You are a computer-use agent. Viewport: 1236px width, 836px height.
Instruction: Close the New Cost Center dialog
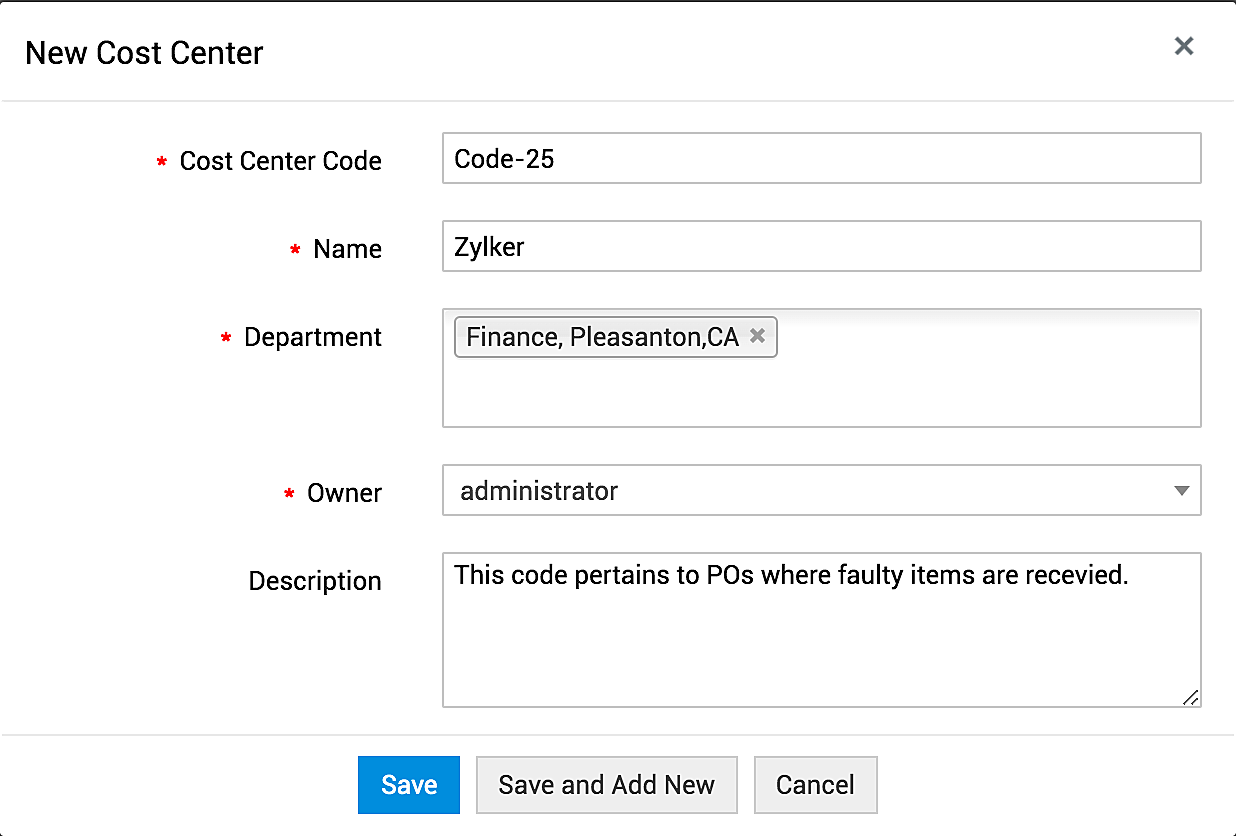[1184, 46]
